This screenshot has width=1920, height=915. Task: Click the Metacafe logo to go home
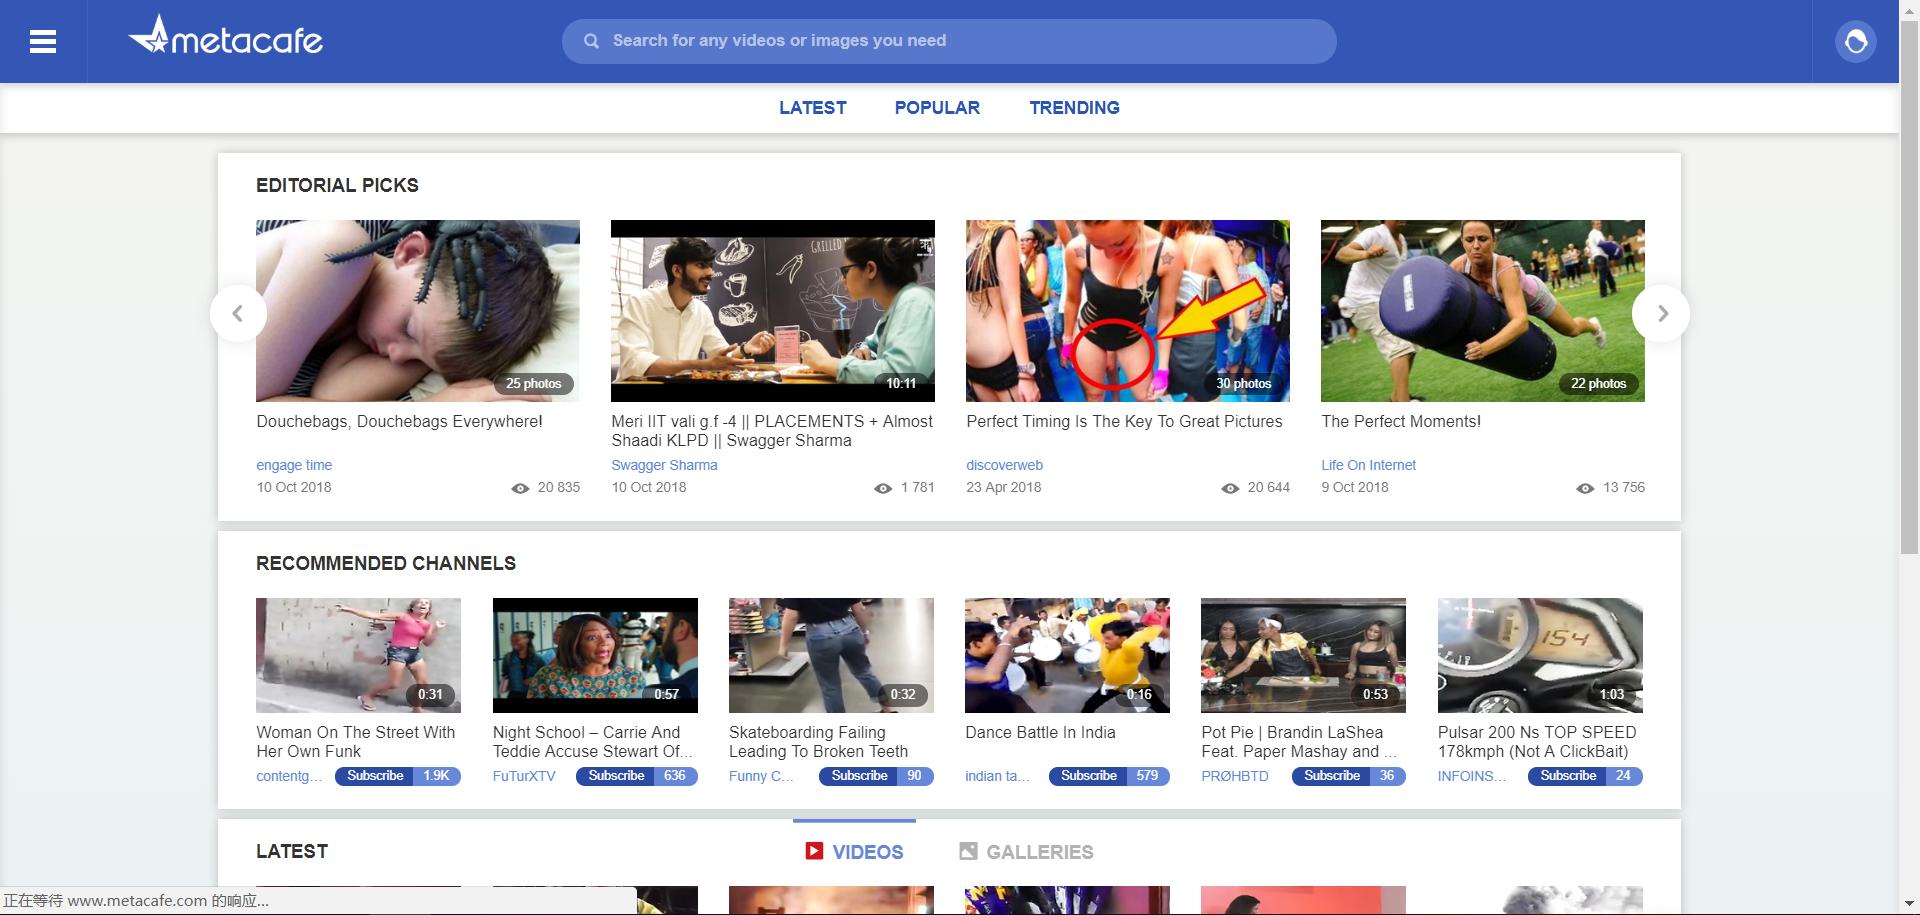[x=226, y=38]
